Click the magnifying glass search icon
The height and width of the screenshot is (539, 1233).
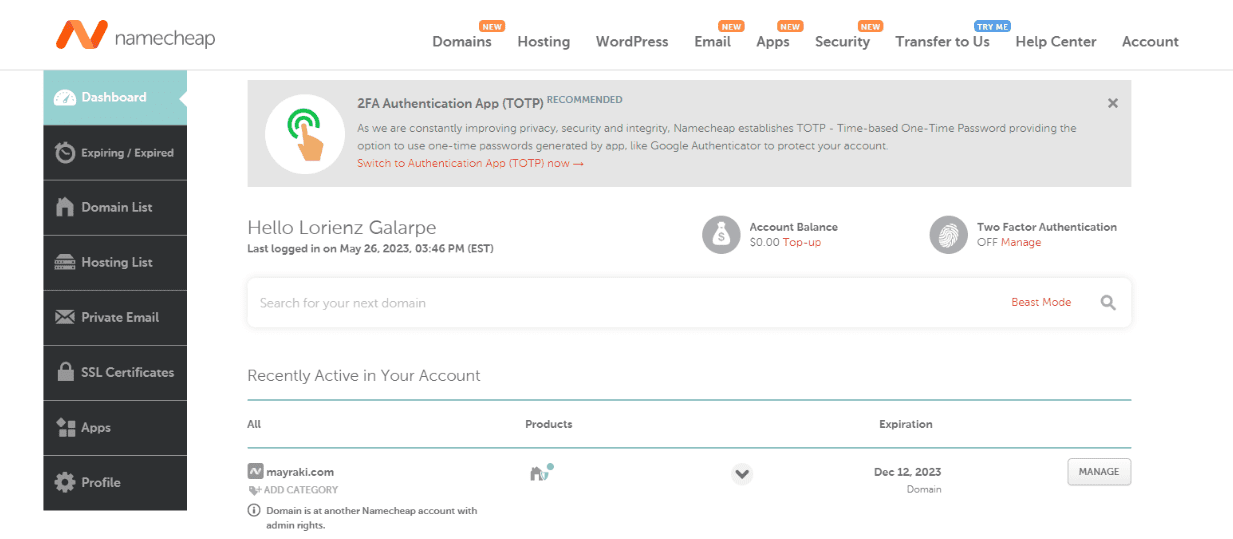tap(1108, 303)
